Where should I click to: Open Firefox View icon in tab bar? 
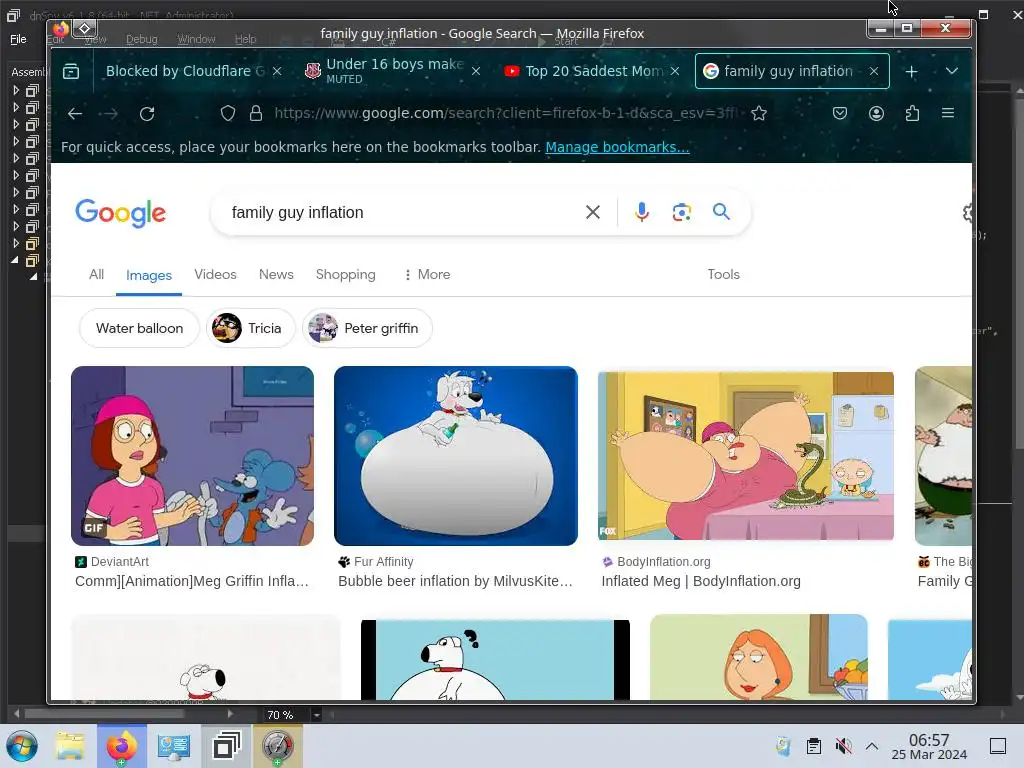71,71
